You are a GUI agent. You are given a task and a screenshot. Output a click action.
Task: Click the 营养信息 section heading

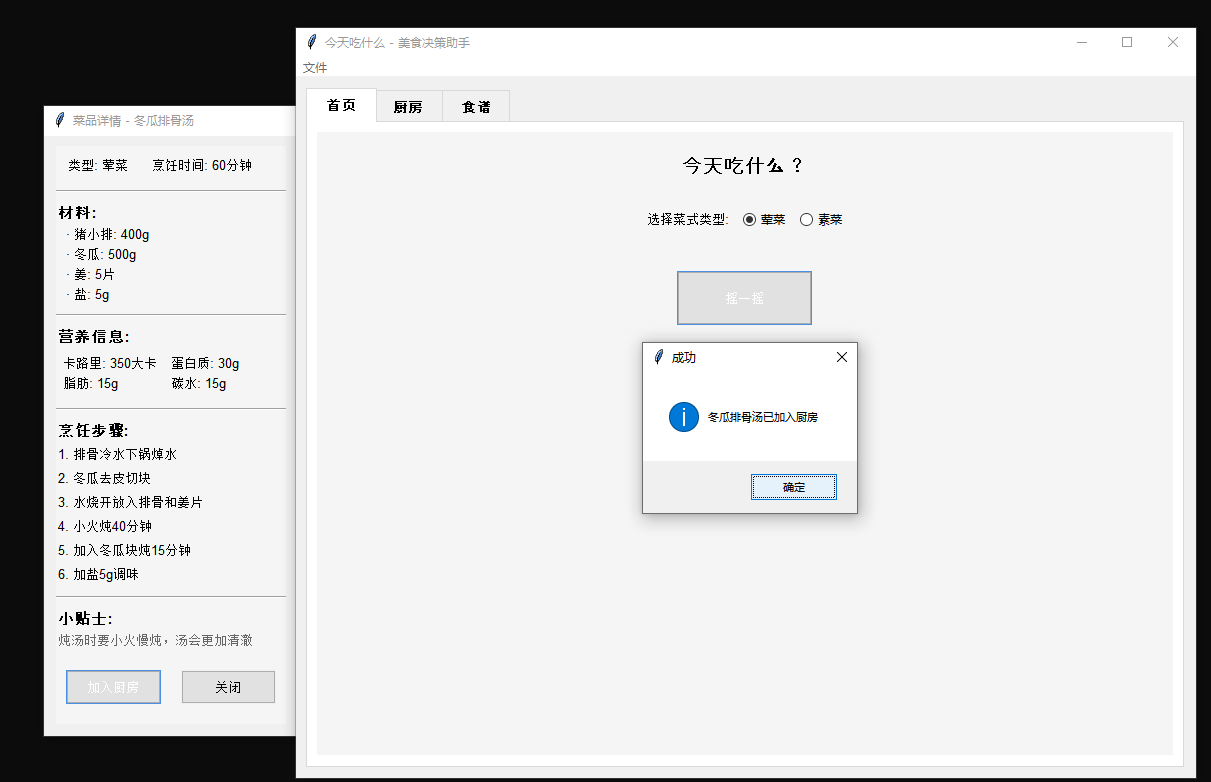93,337
